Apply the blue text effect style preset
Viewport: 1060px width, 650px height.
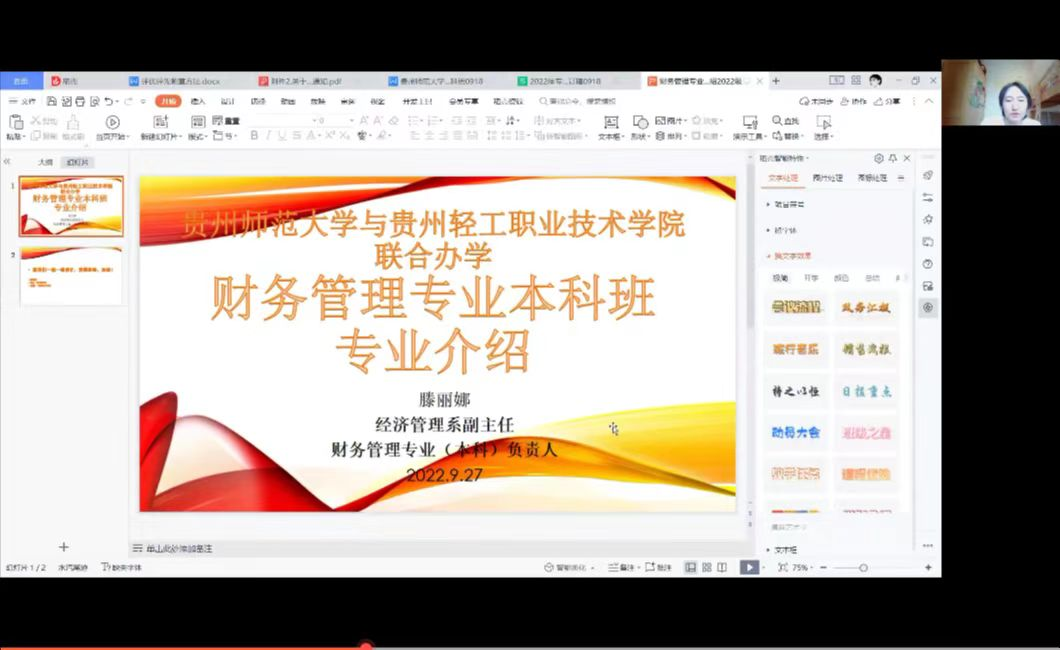tap(796, 432)
